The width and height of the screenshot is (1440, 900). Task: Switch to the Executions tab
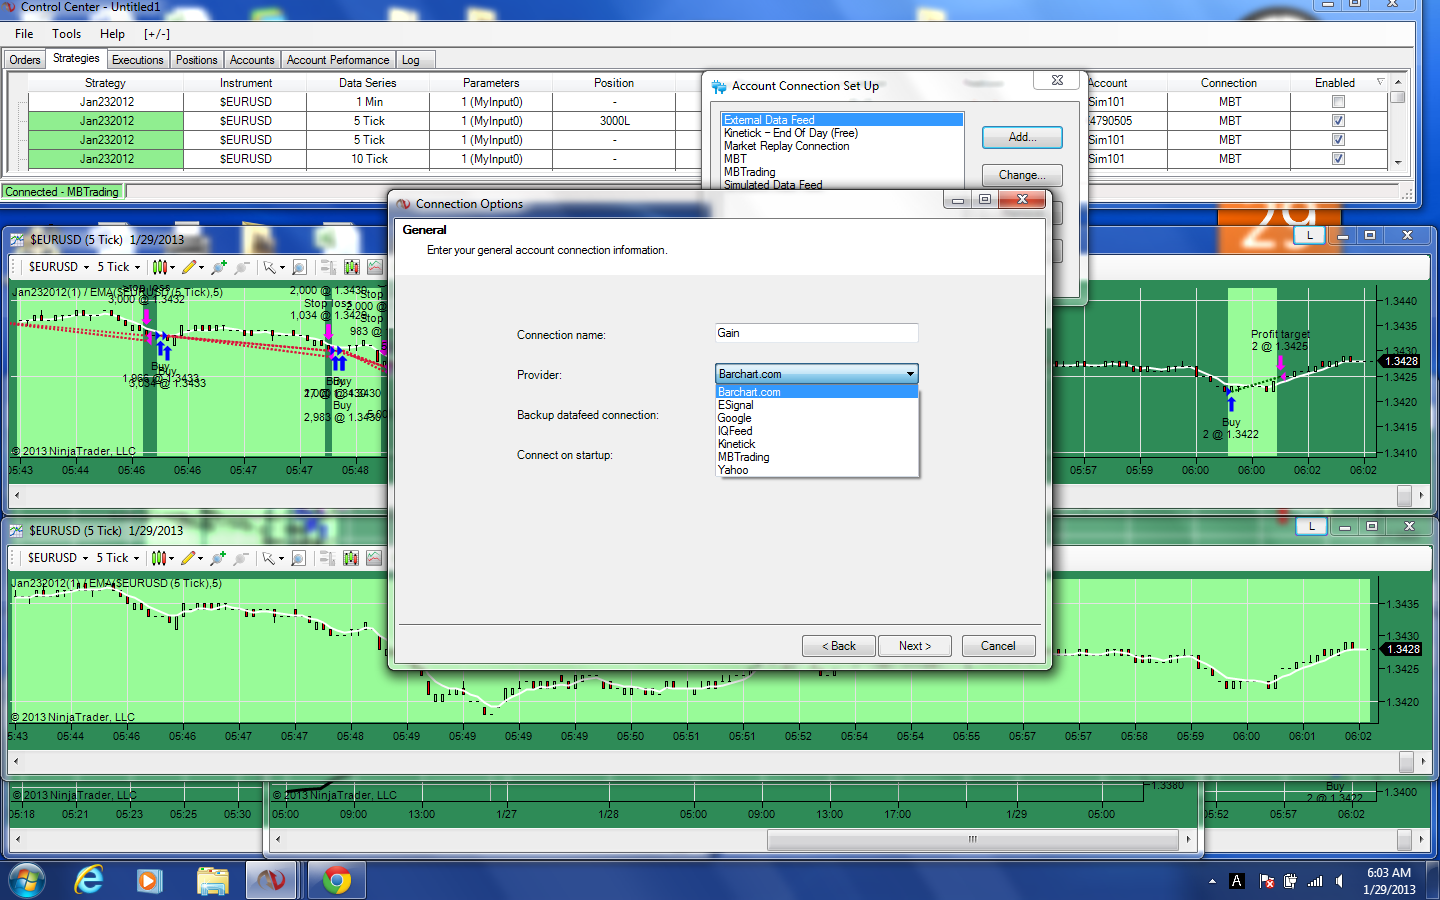pyautogui.click(x=138, y=60)
